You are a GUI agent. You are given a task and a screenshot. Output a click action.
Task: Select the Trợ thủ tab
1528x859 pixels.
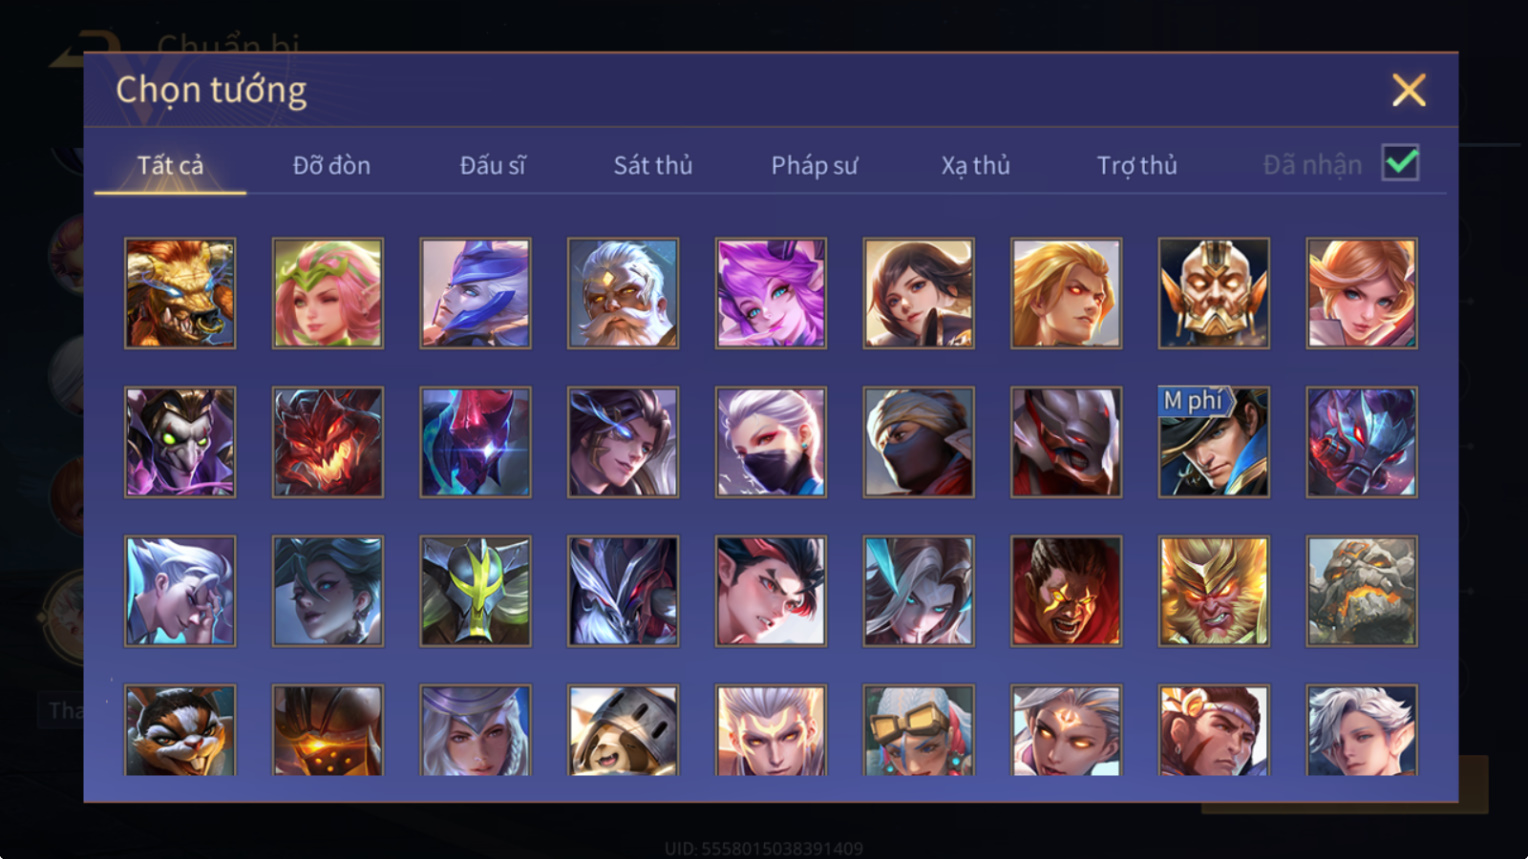click(x=1137, y=165)
